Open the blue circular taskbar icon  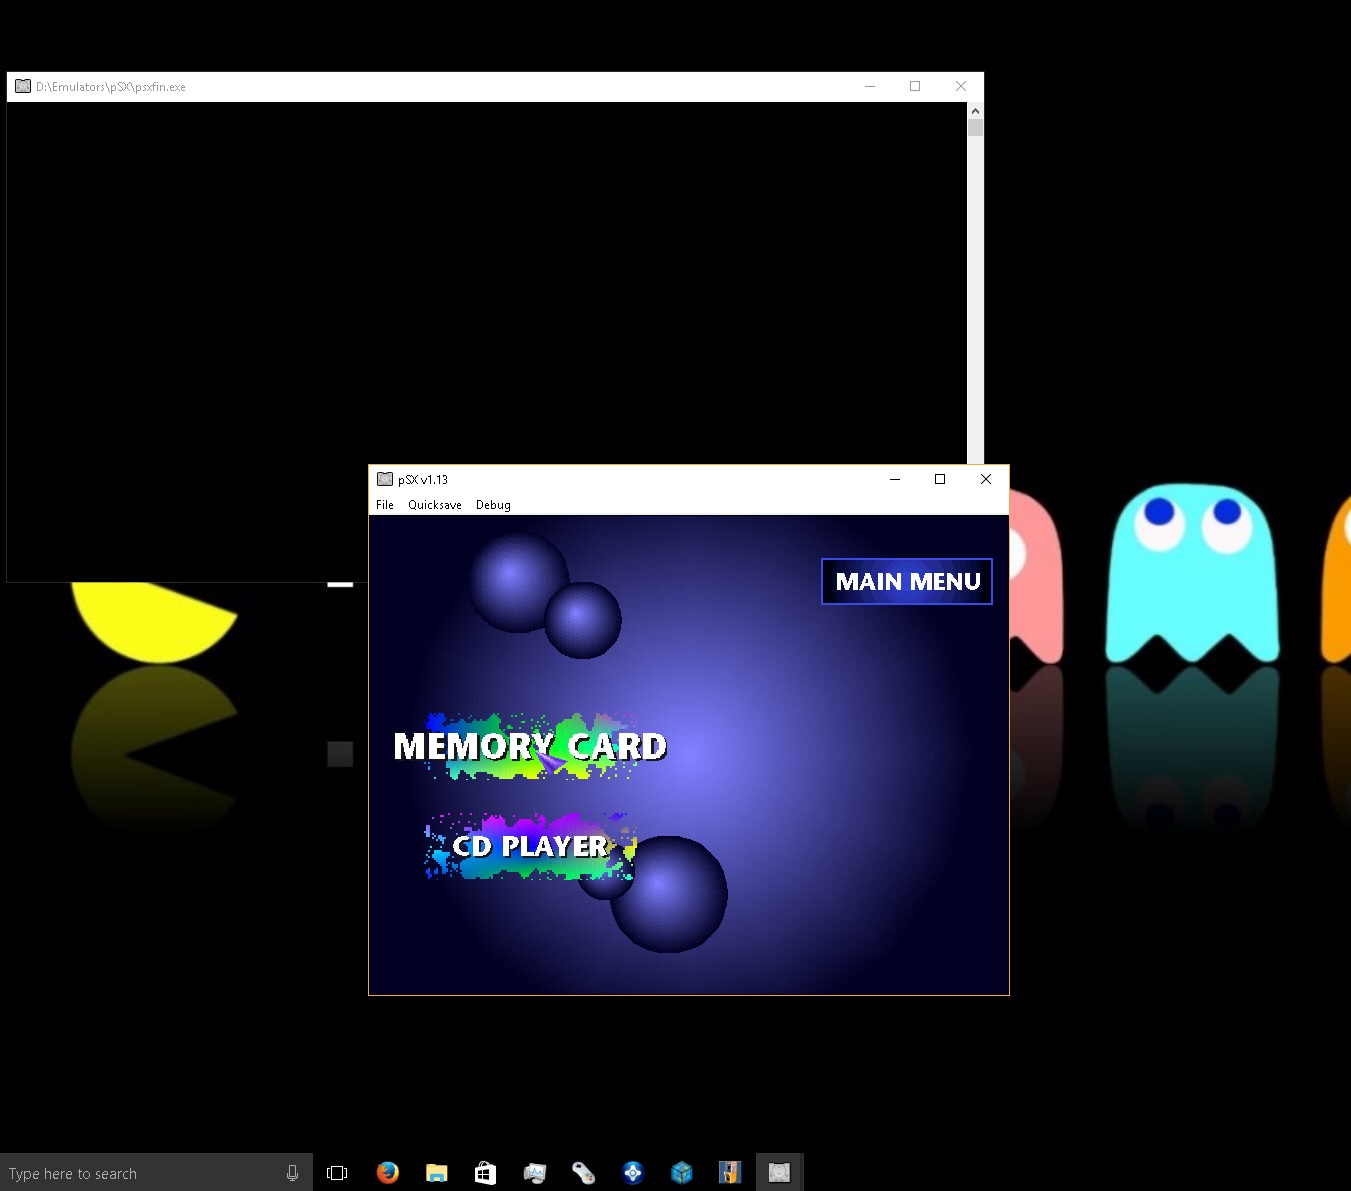coord(633,1173)
